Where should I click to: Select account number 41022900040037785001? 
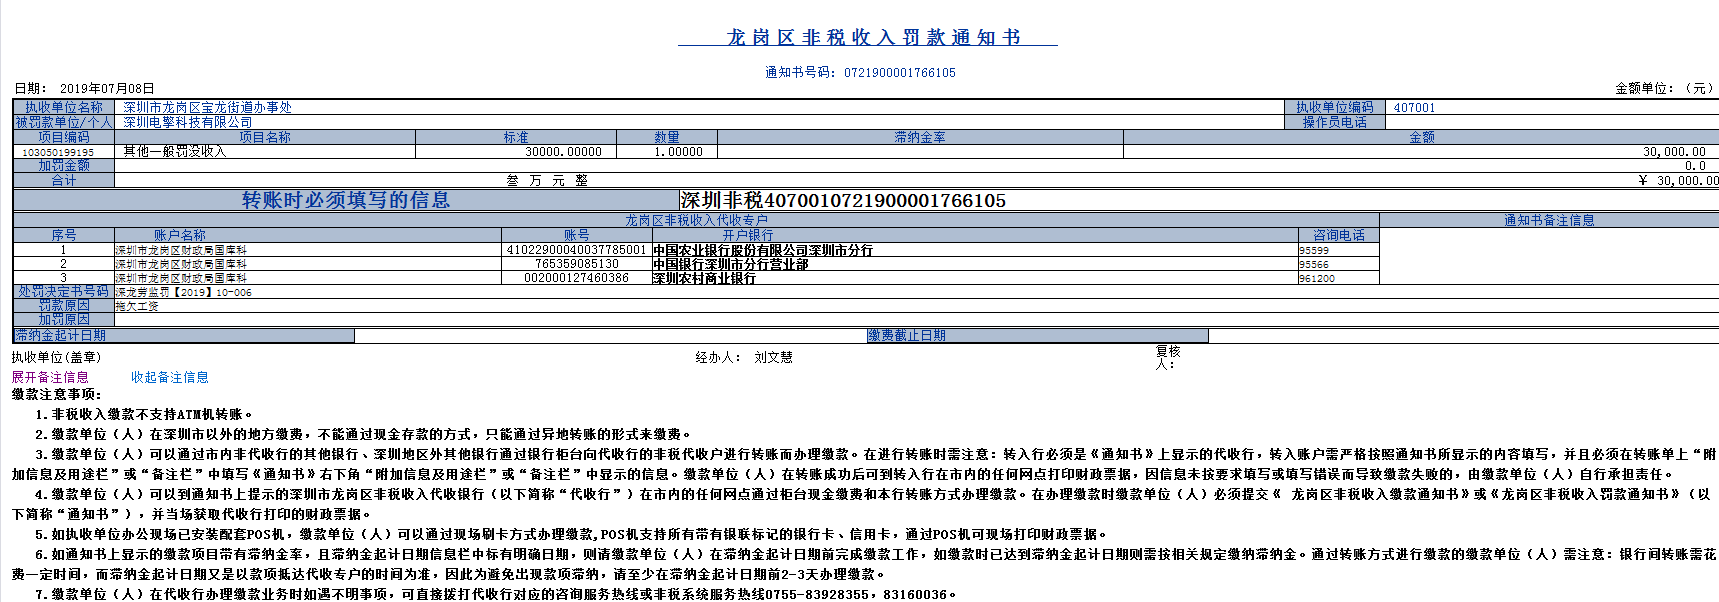(577, 250)
